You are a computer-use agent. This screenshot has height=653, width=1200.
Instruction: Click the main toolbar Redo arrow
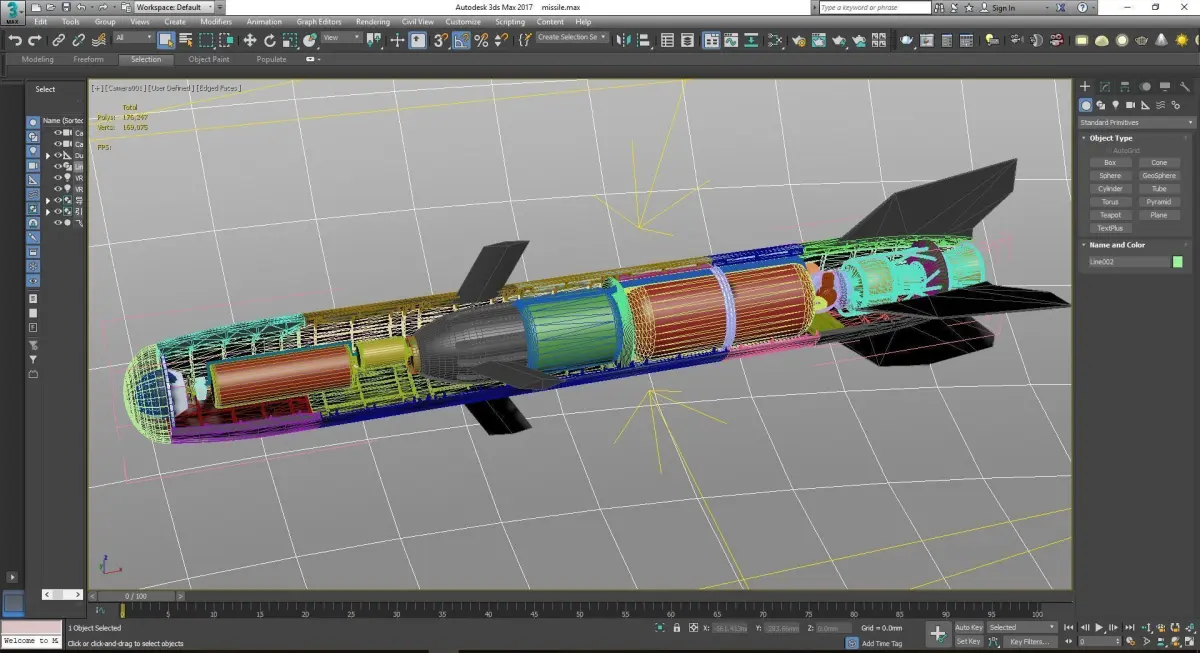click(35, 40)
